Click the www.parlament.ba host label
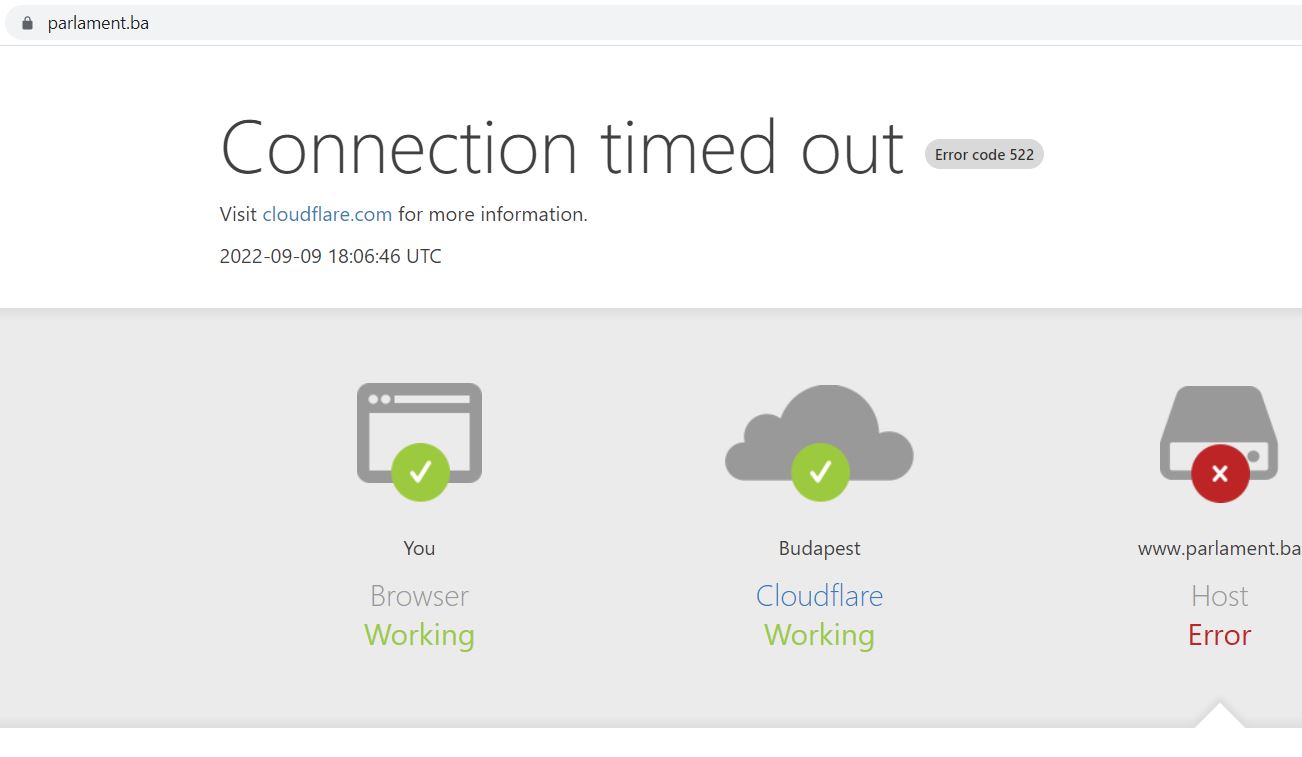 tap(1219, 548)
